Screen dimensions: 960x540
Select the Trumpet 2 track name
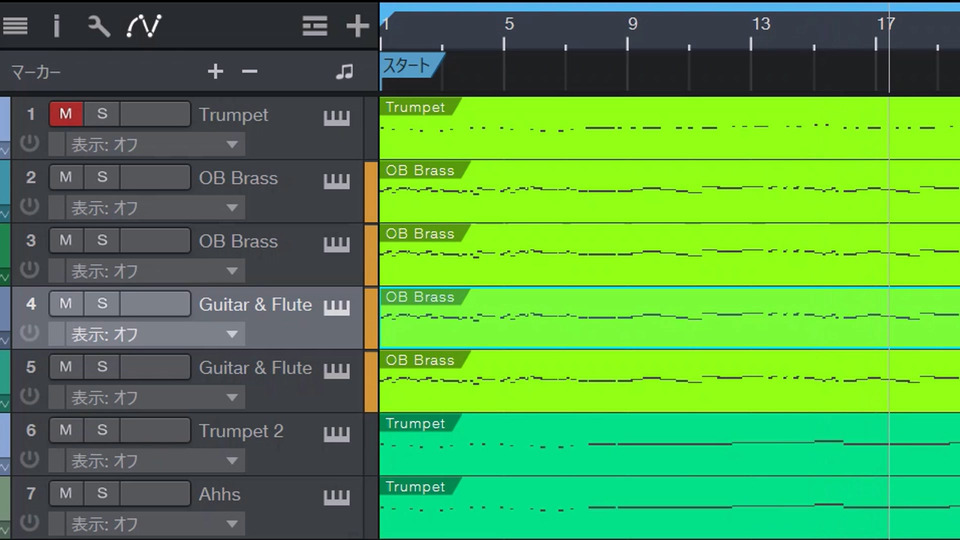[x=241, y=431]
